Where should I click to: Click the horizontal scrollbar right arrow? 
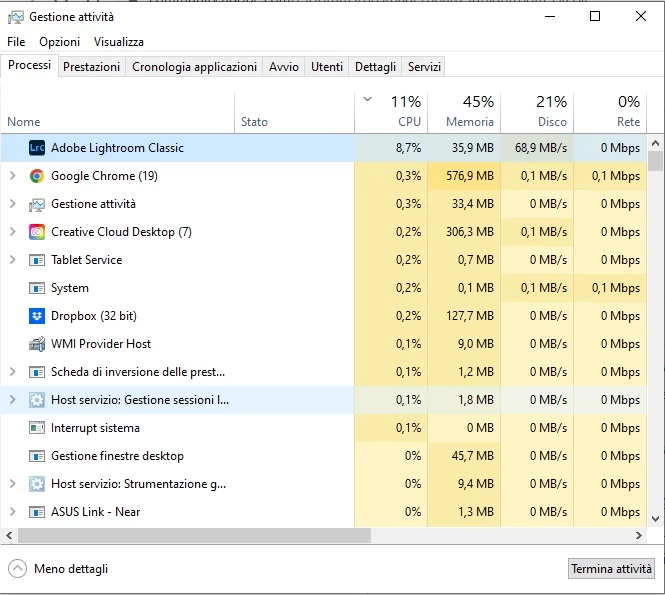coord(639,536)
